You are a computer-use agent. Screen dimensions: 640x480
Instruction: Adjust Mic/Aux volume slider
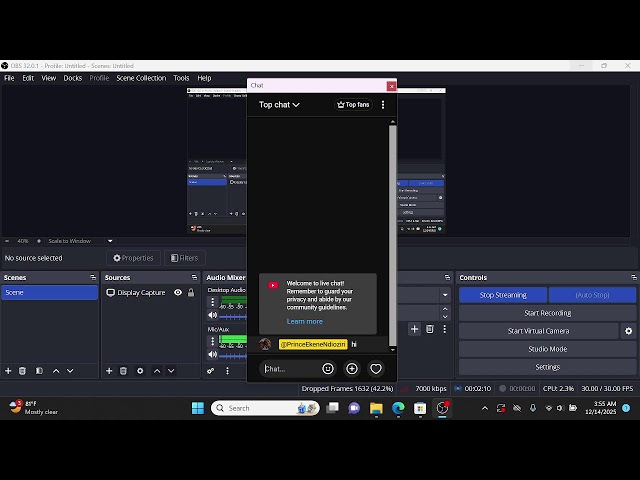pos(233,356)
